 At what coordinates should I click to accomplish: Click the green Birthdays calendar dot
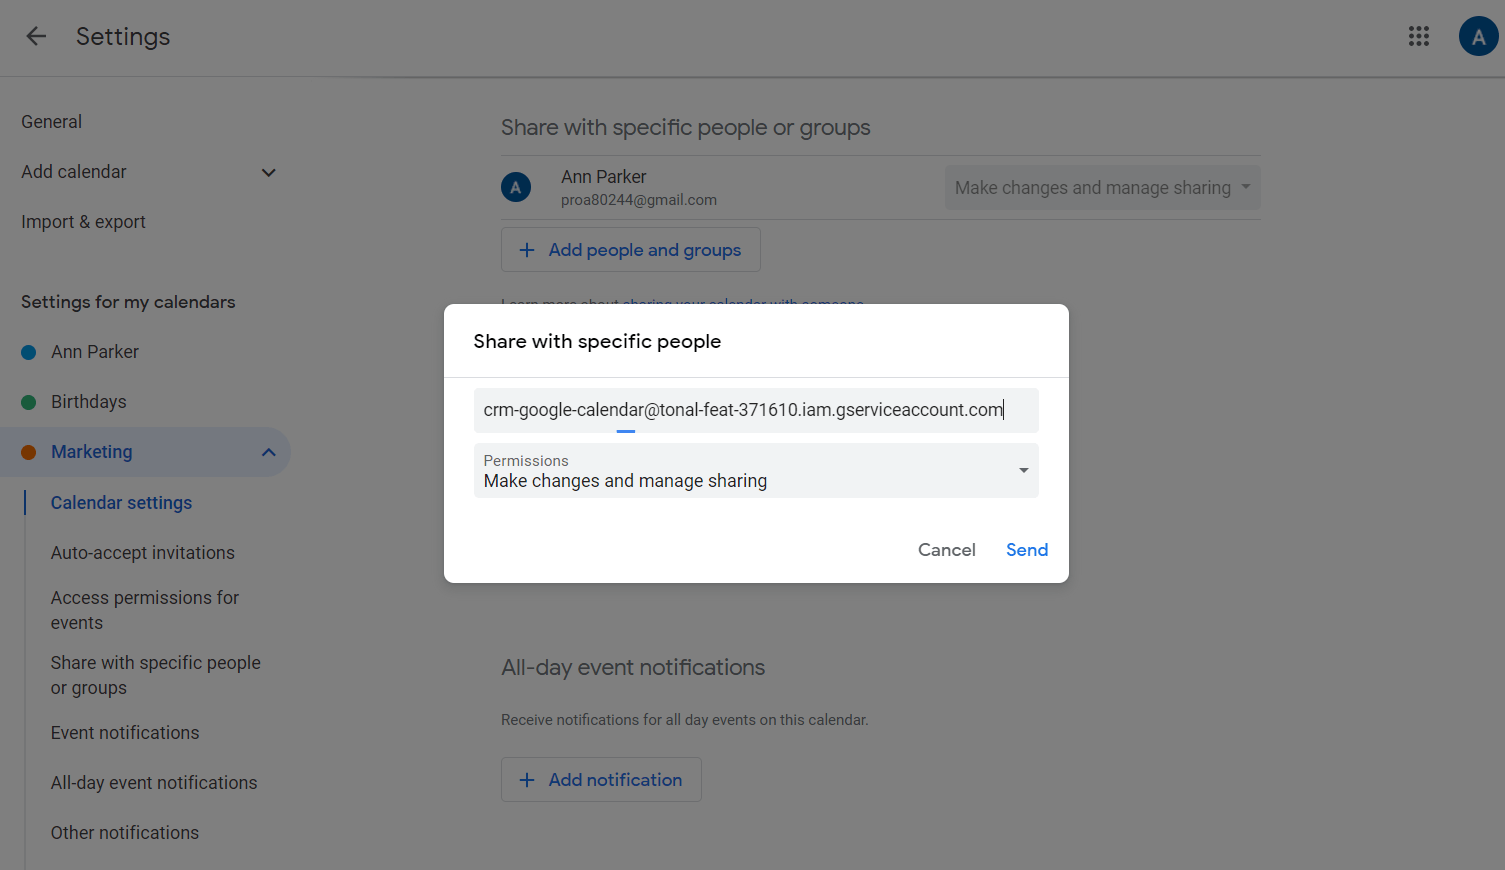point(29,402)
